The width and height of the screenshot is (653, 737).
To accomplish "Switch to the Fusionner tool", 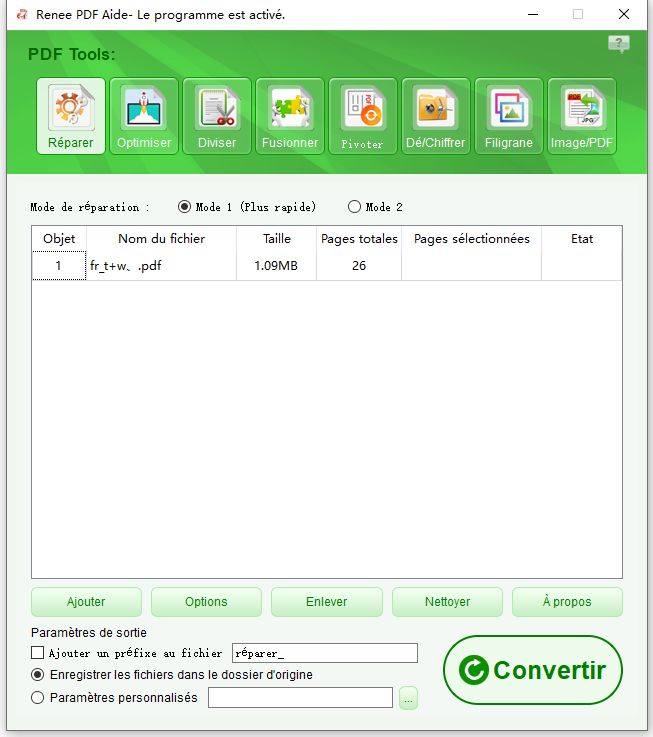I will (290, 116).
